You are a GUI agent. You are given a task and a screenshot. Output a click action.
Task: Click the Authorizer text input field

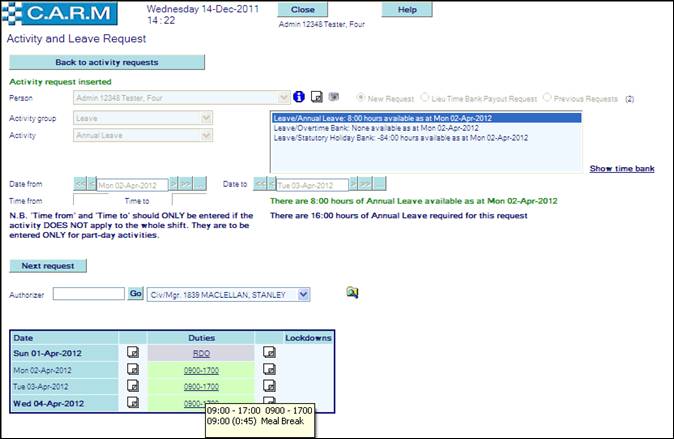pyautogui.click(x=88, y=294)
